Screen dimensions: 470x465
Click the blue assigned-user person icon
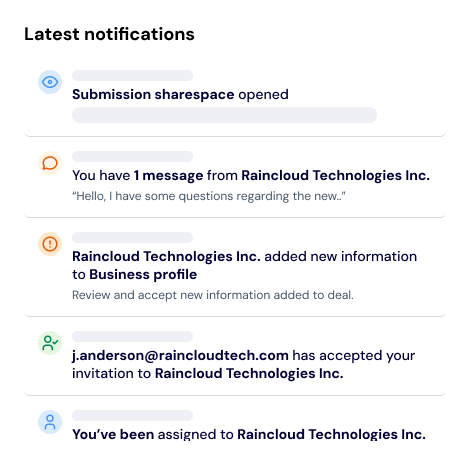pos(50,422)
